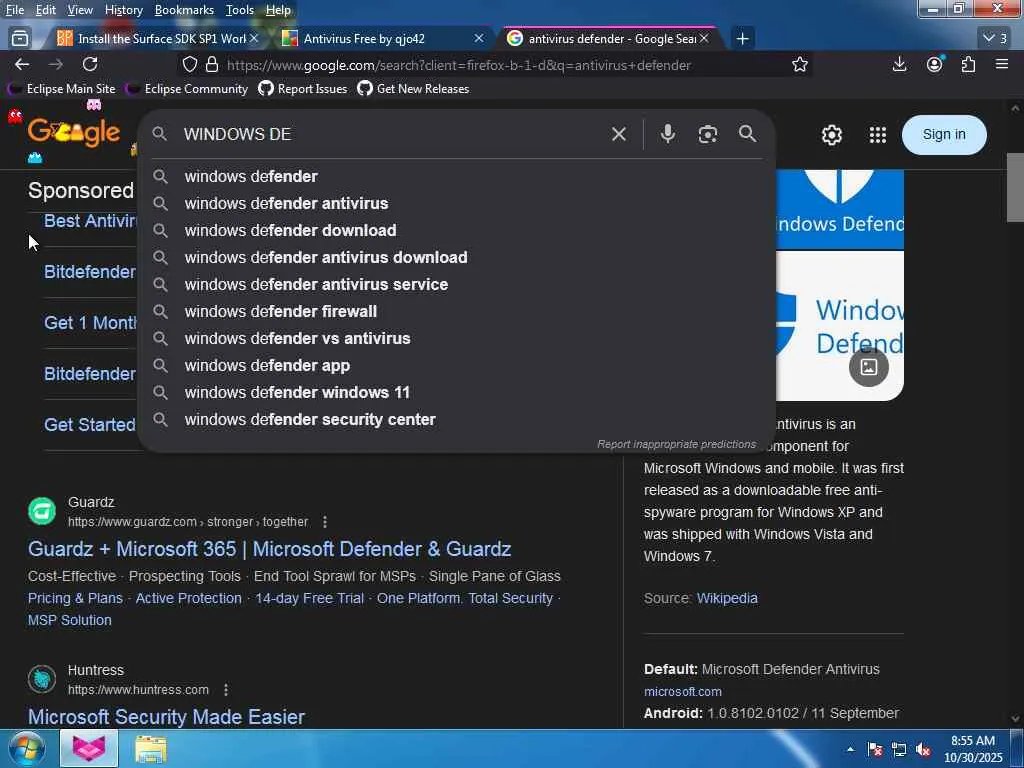This screenshot has width=1024, height=768.
Task: Click the Action Center flag tray icon
Action: [874, 749]
